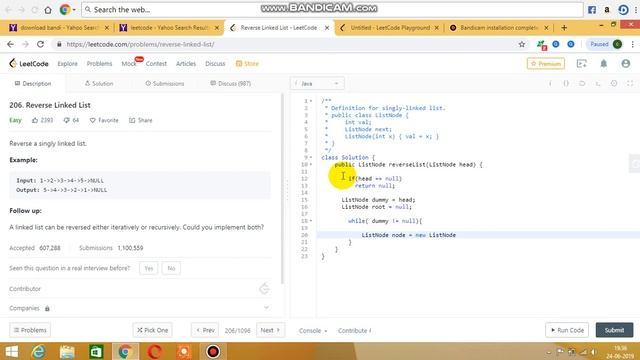Open Java language dropdown
The image size is (640, 360).
pos(317,84)
